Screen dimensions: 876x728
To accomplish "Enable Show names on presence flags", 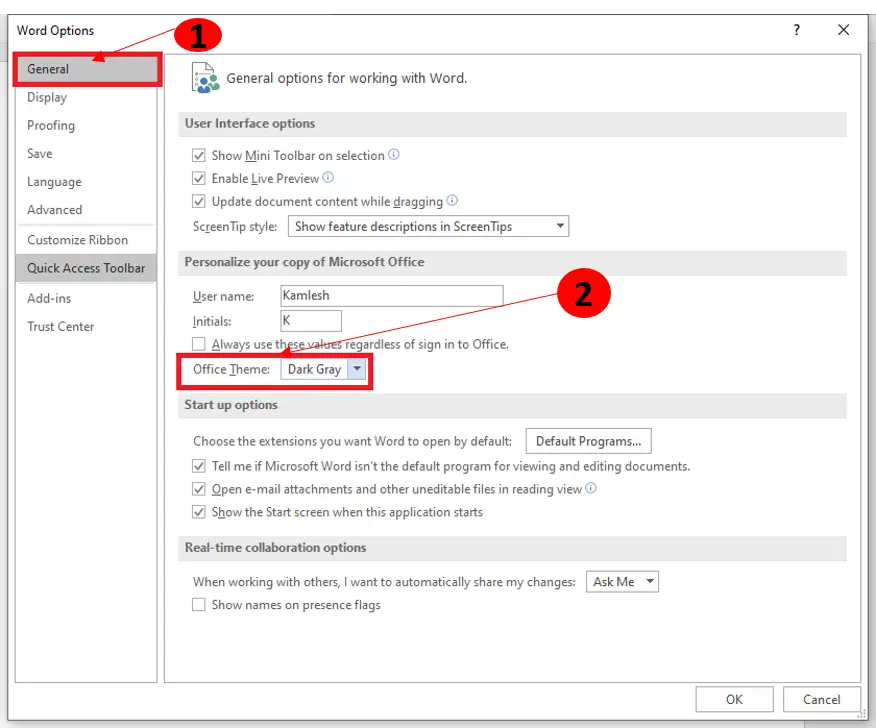I will click(x=199, y=605).
